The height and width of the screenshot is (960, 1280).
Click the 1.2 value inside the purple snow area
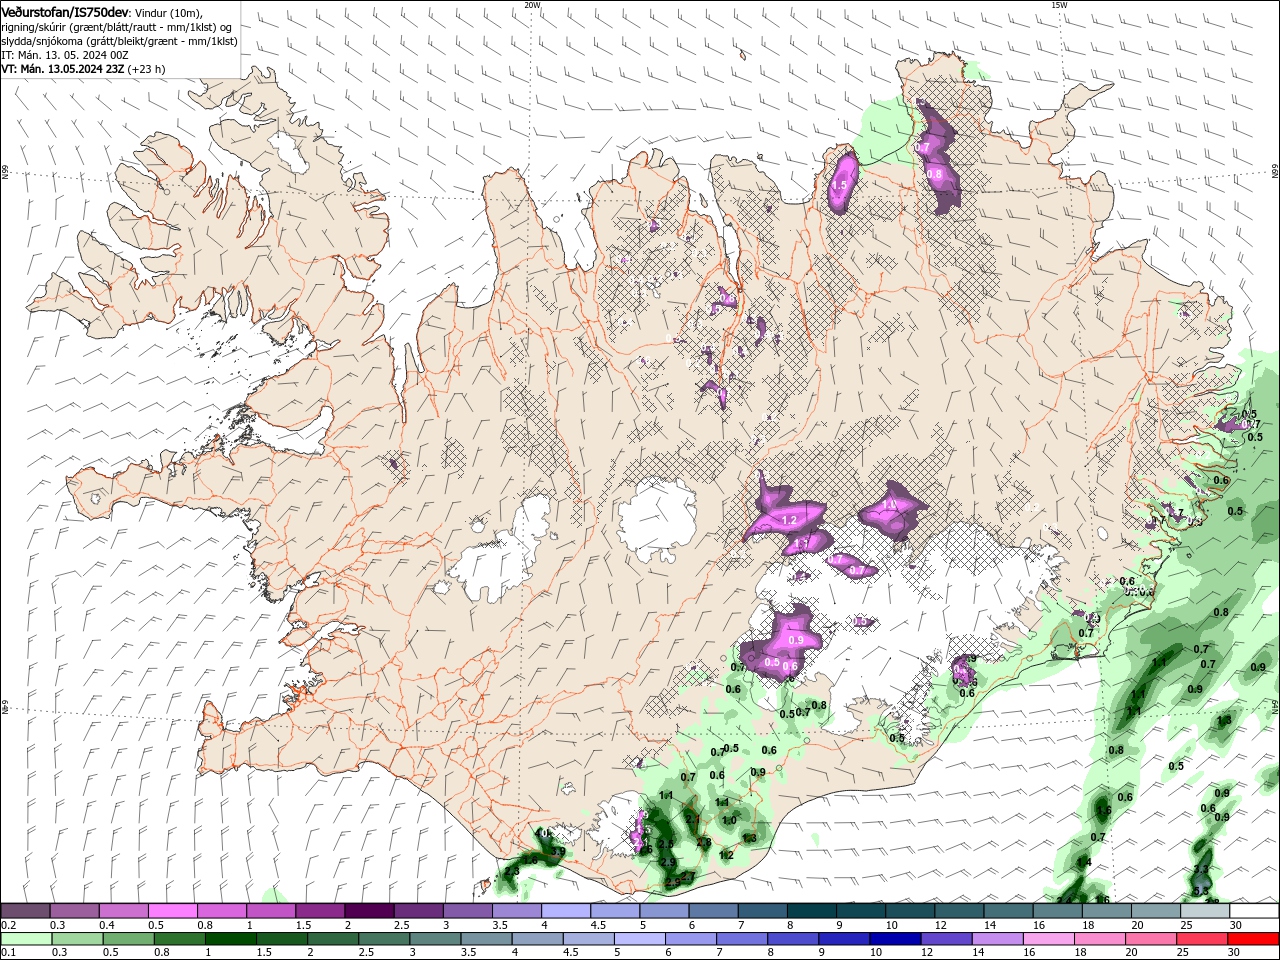point(788,520)
